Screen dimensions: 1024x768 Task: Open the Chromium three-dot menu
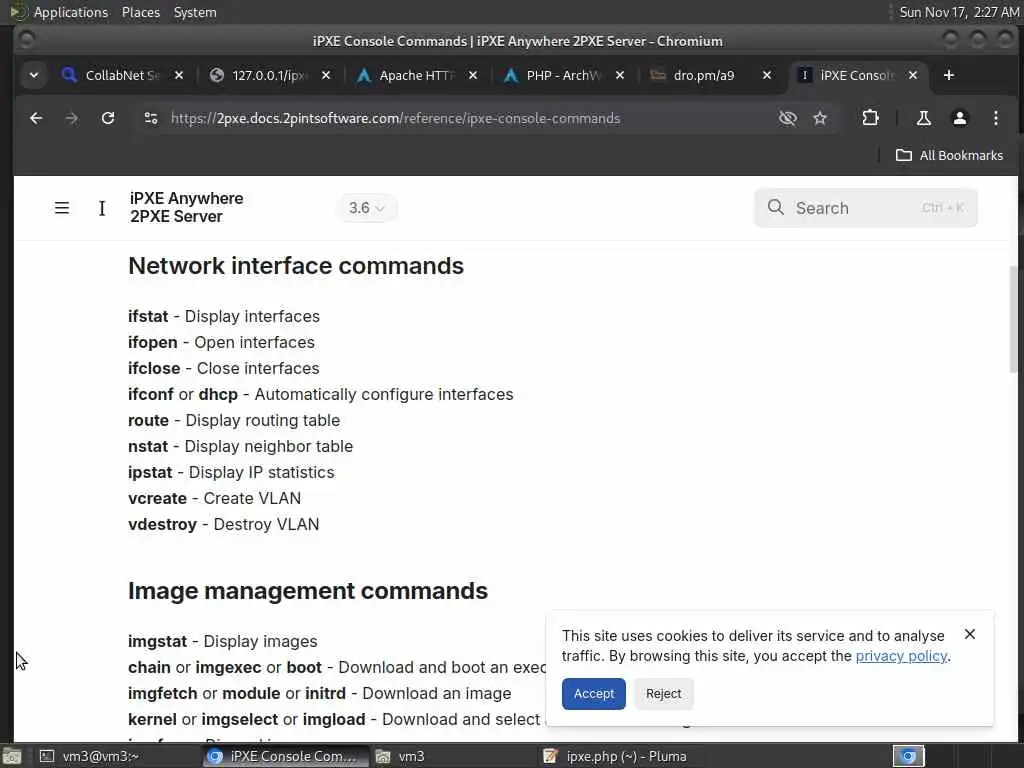click(995, 118)
